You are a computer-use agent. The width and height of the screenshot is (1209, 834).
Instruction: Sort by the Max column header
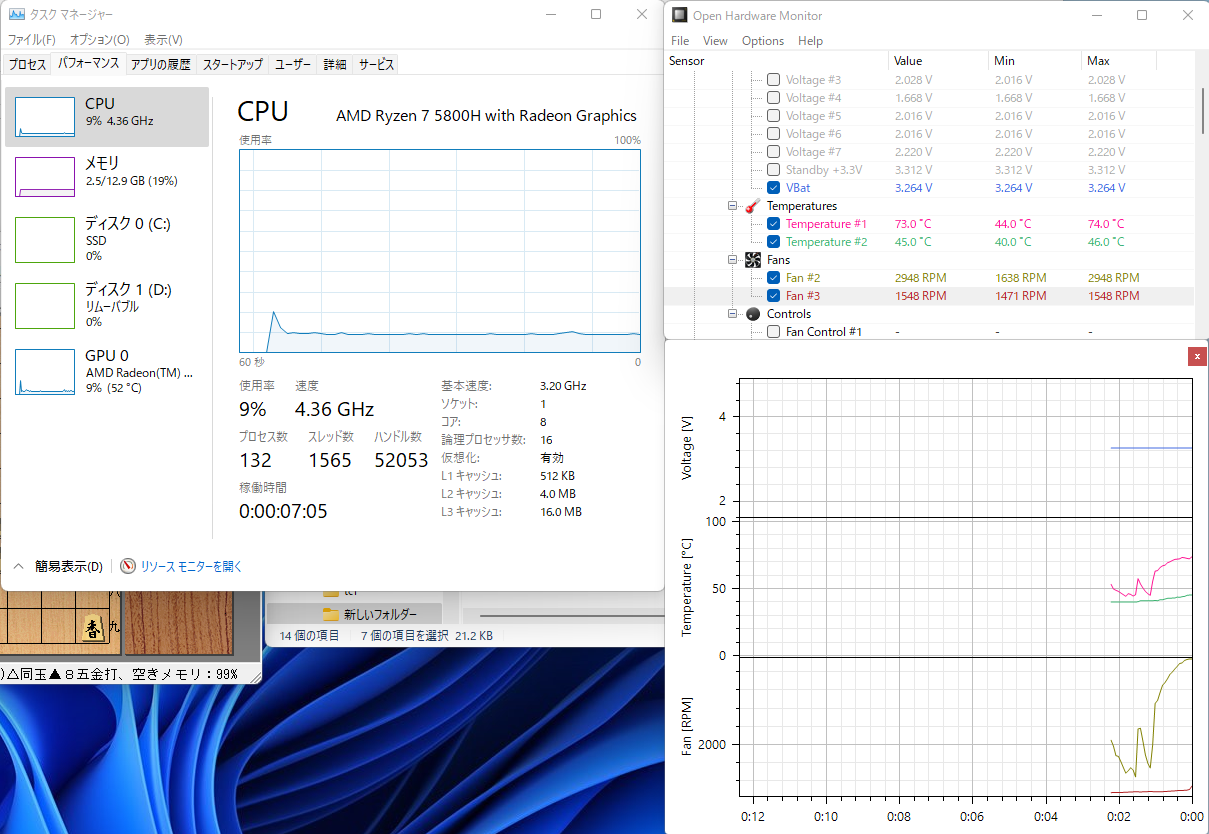pyautogui.click(x=1119, y=61)
